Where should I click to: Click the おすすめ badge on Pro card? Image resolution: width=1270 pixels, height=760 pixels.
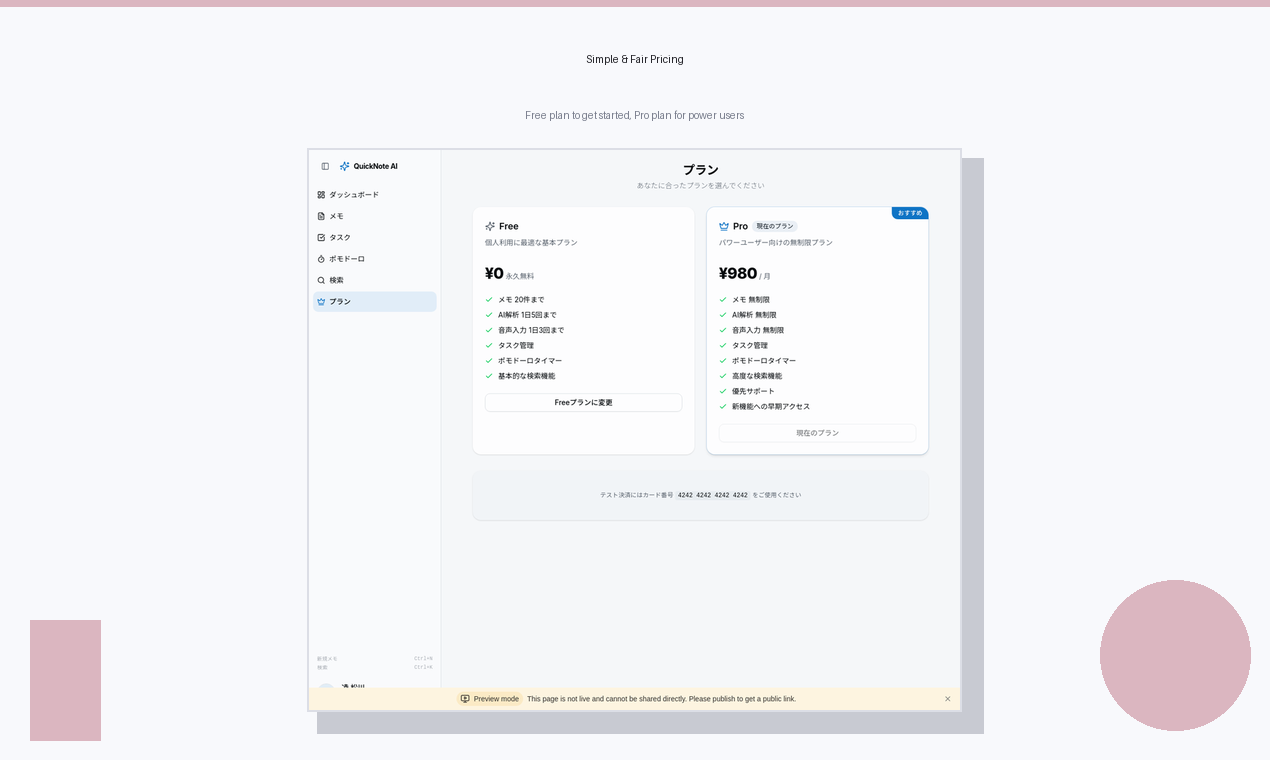pyautogui.click(x=909, y=212)
